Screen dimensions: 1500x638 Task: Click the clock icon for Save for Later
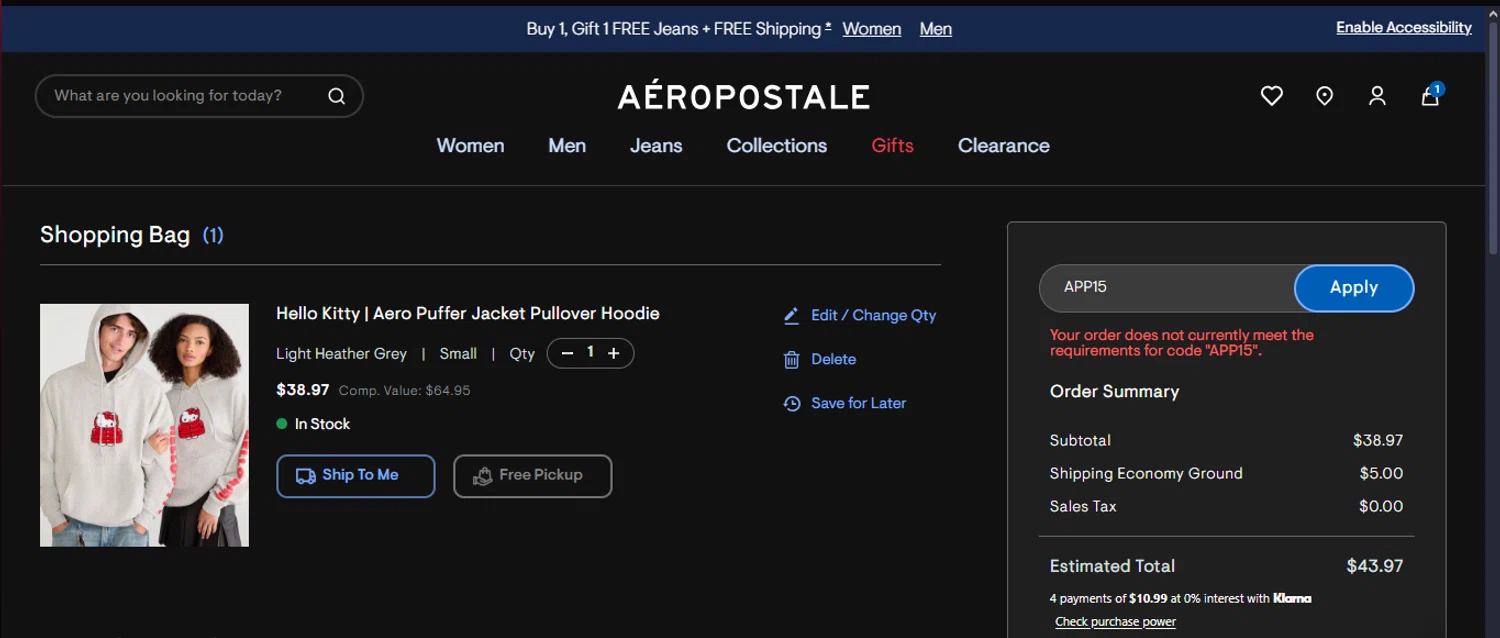pyautogui.click(x=791, y=403)
